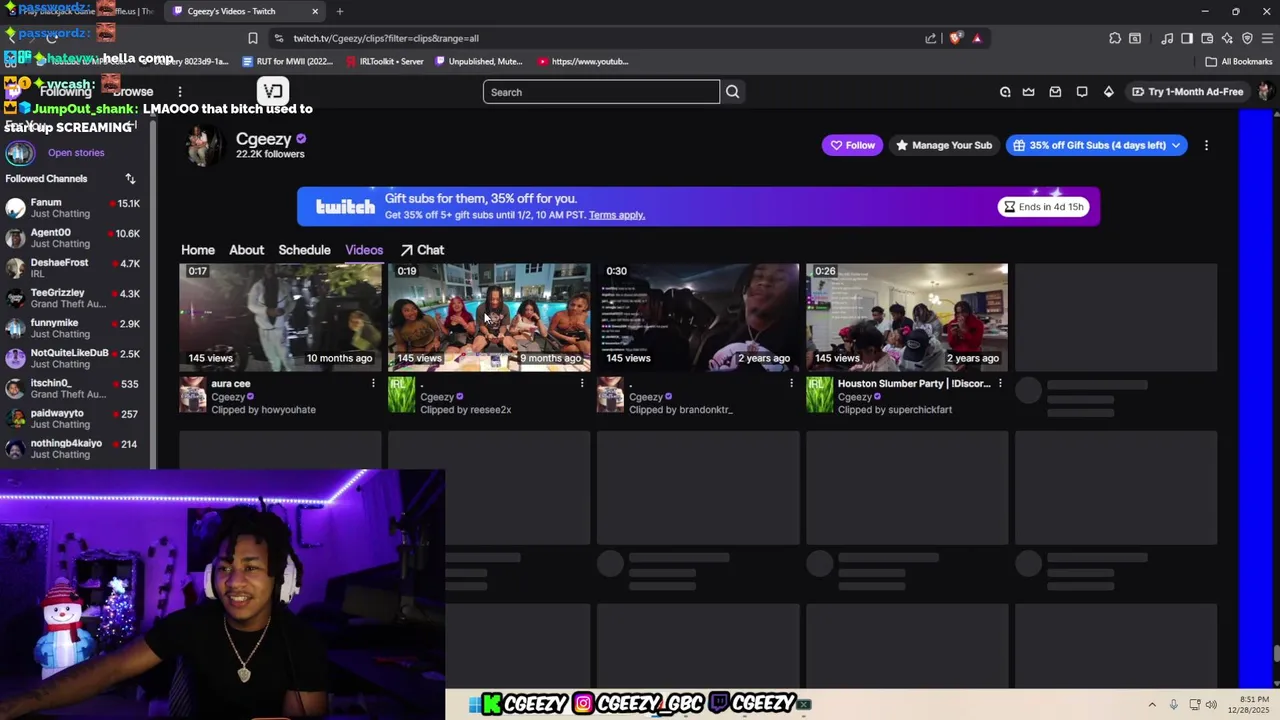Click into the Twitch Search field
Viewport: 1280px width, 720px height.
pyautogui.click(x=601, y=92)
